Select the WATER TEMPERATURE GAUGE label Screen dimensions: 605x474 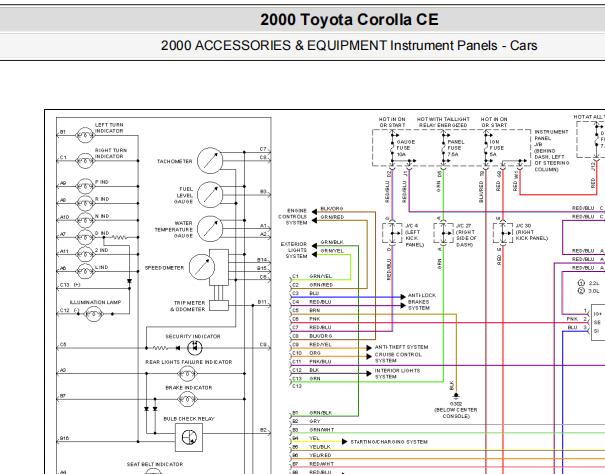tap(174, 229)
